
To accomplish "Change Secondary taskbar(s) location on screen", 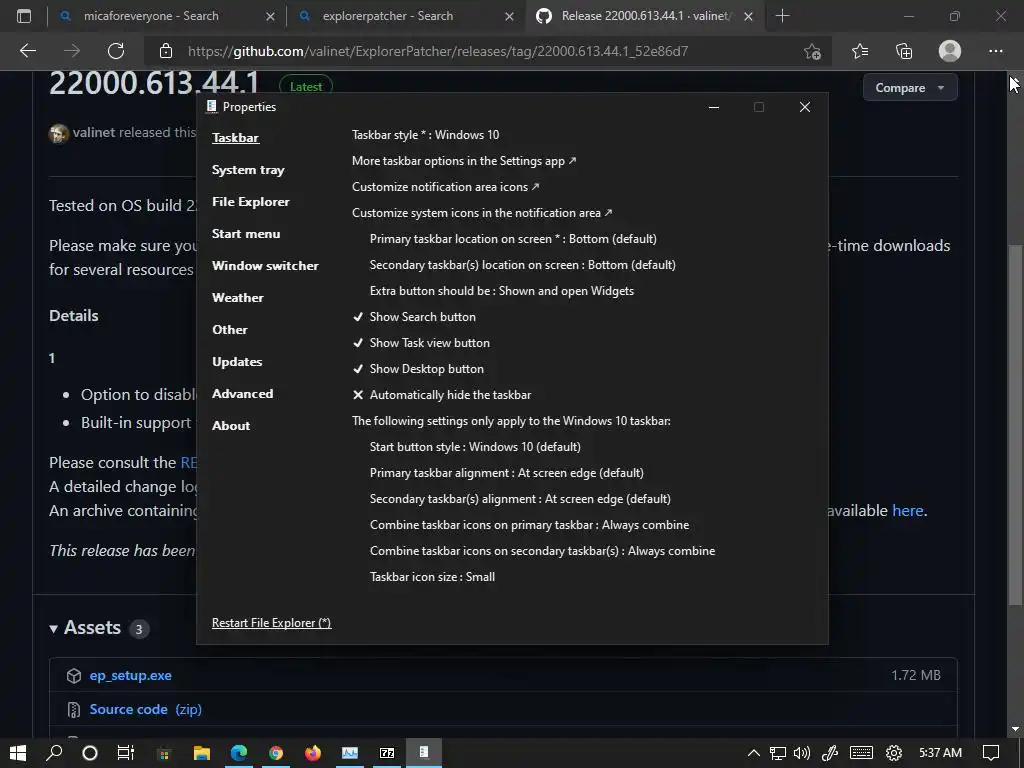I will point(522,265).
